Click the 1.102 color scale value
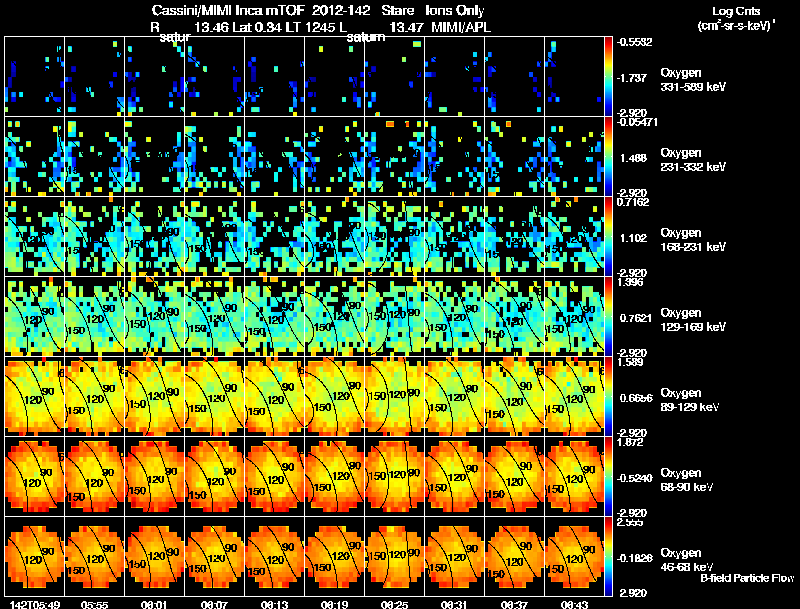This screenshot has height=609, width=800. 633,238
